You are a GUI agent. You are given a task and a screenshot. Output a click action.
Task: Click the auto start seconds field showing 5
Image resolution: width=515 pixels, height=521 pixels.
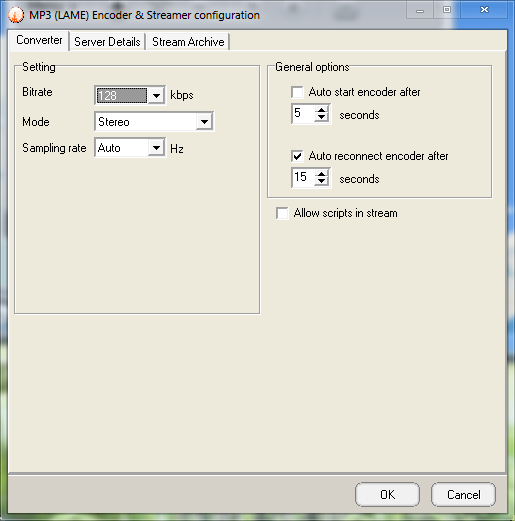[x=303, y=114]
